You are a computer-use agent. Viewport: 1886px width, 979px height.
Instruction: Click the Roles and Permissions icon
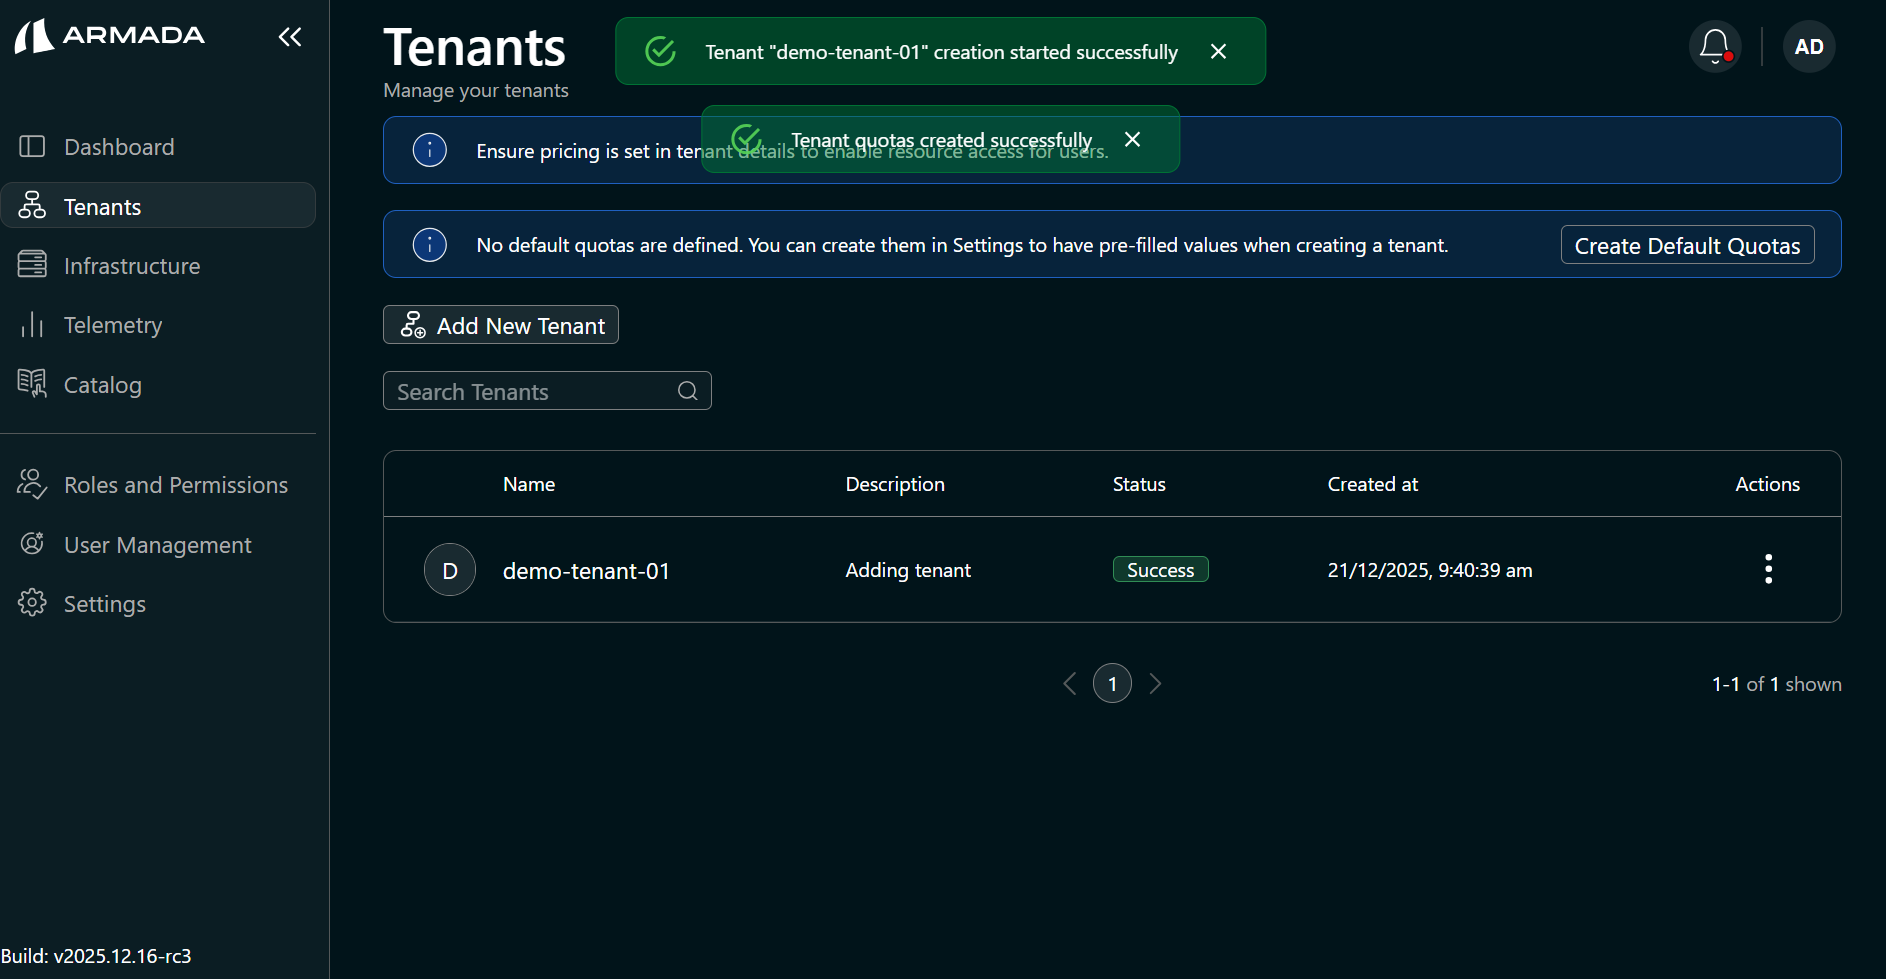32,484
